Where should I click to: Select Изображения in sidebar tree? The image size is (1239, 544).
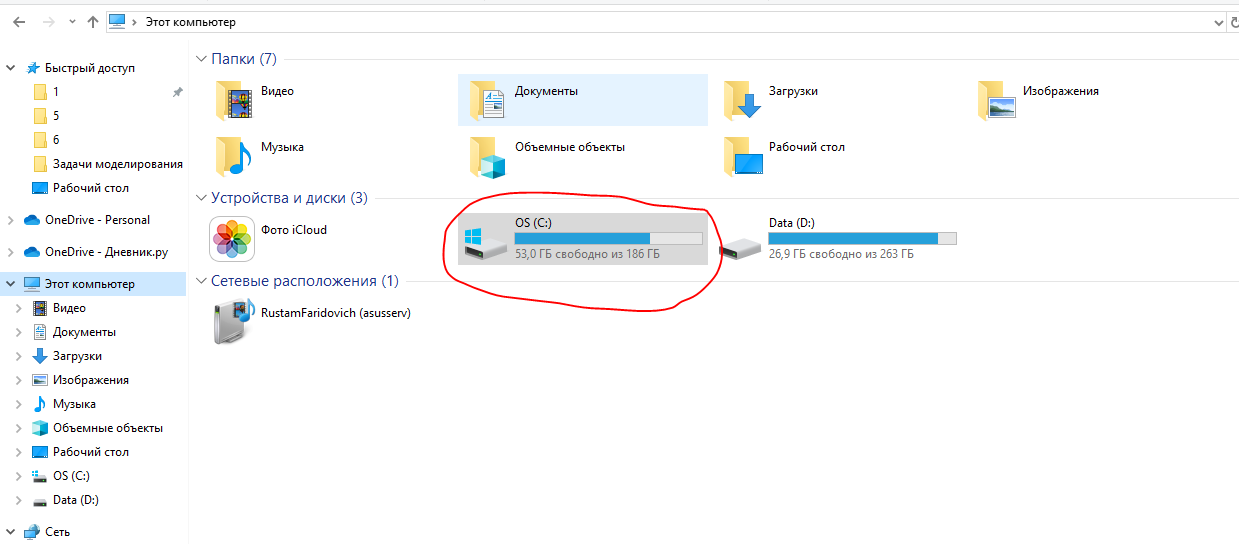[90, 380]
